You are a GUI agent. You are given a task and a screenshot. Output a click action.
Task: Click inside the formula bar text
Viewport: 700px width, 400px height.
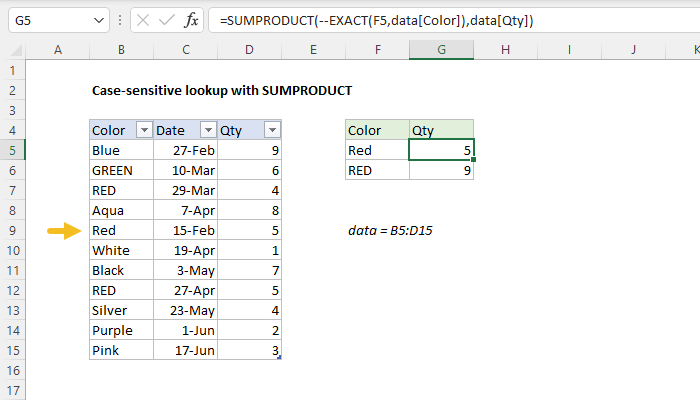[376, 21]
